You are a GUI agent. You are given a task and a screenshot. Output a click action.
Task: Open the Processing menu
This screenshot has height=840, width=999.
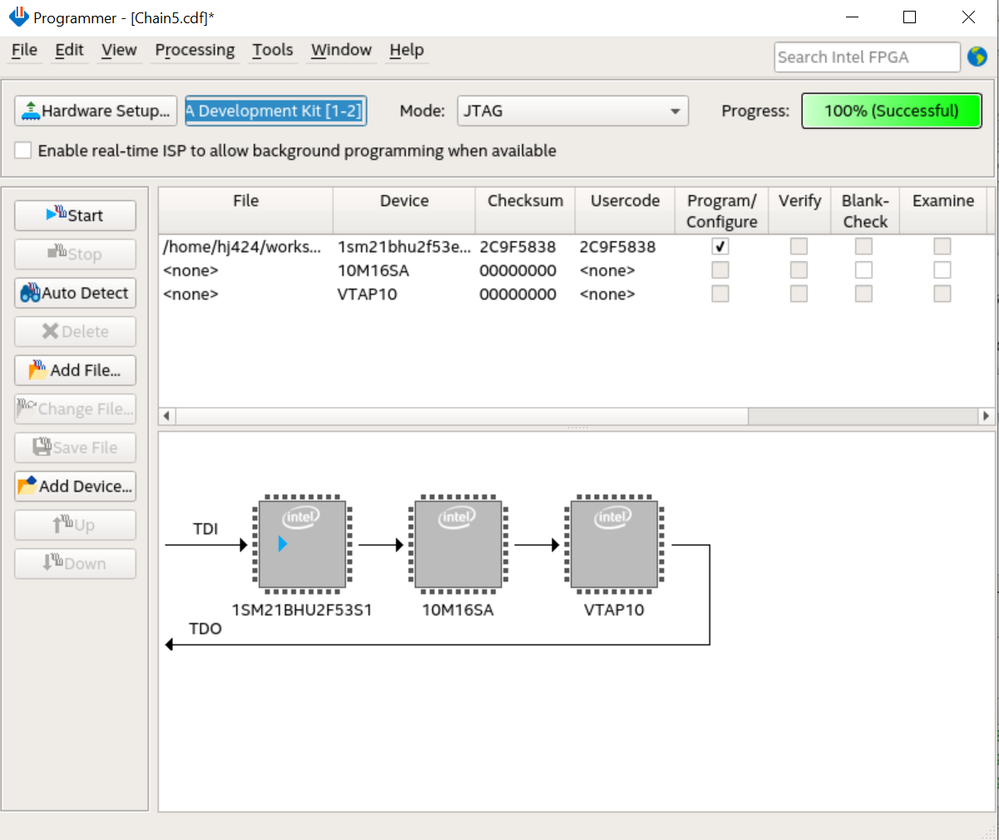click(x=194, y=50)
